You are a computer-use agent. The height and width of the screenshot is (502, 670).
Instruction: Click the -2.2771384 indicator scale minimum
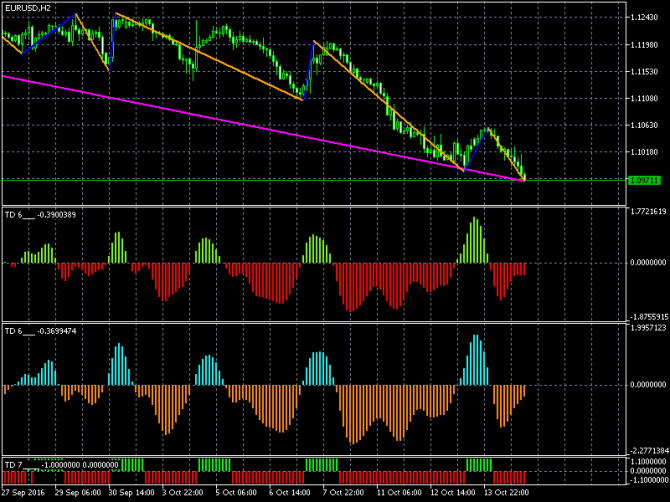tap(648, 450)
